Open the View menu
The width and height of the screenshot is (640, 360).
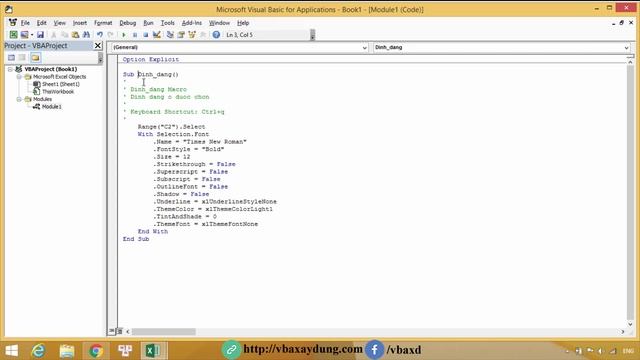[60, 23]
